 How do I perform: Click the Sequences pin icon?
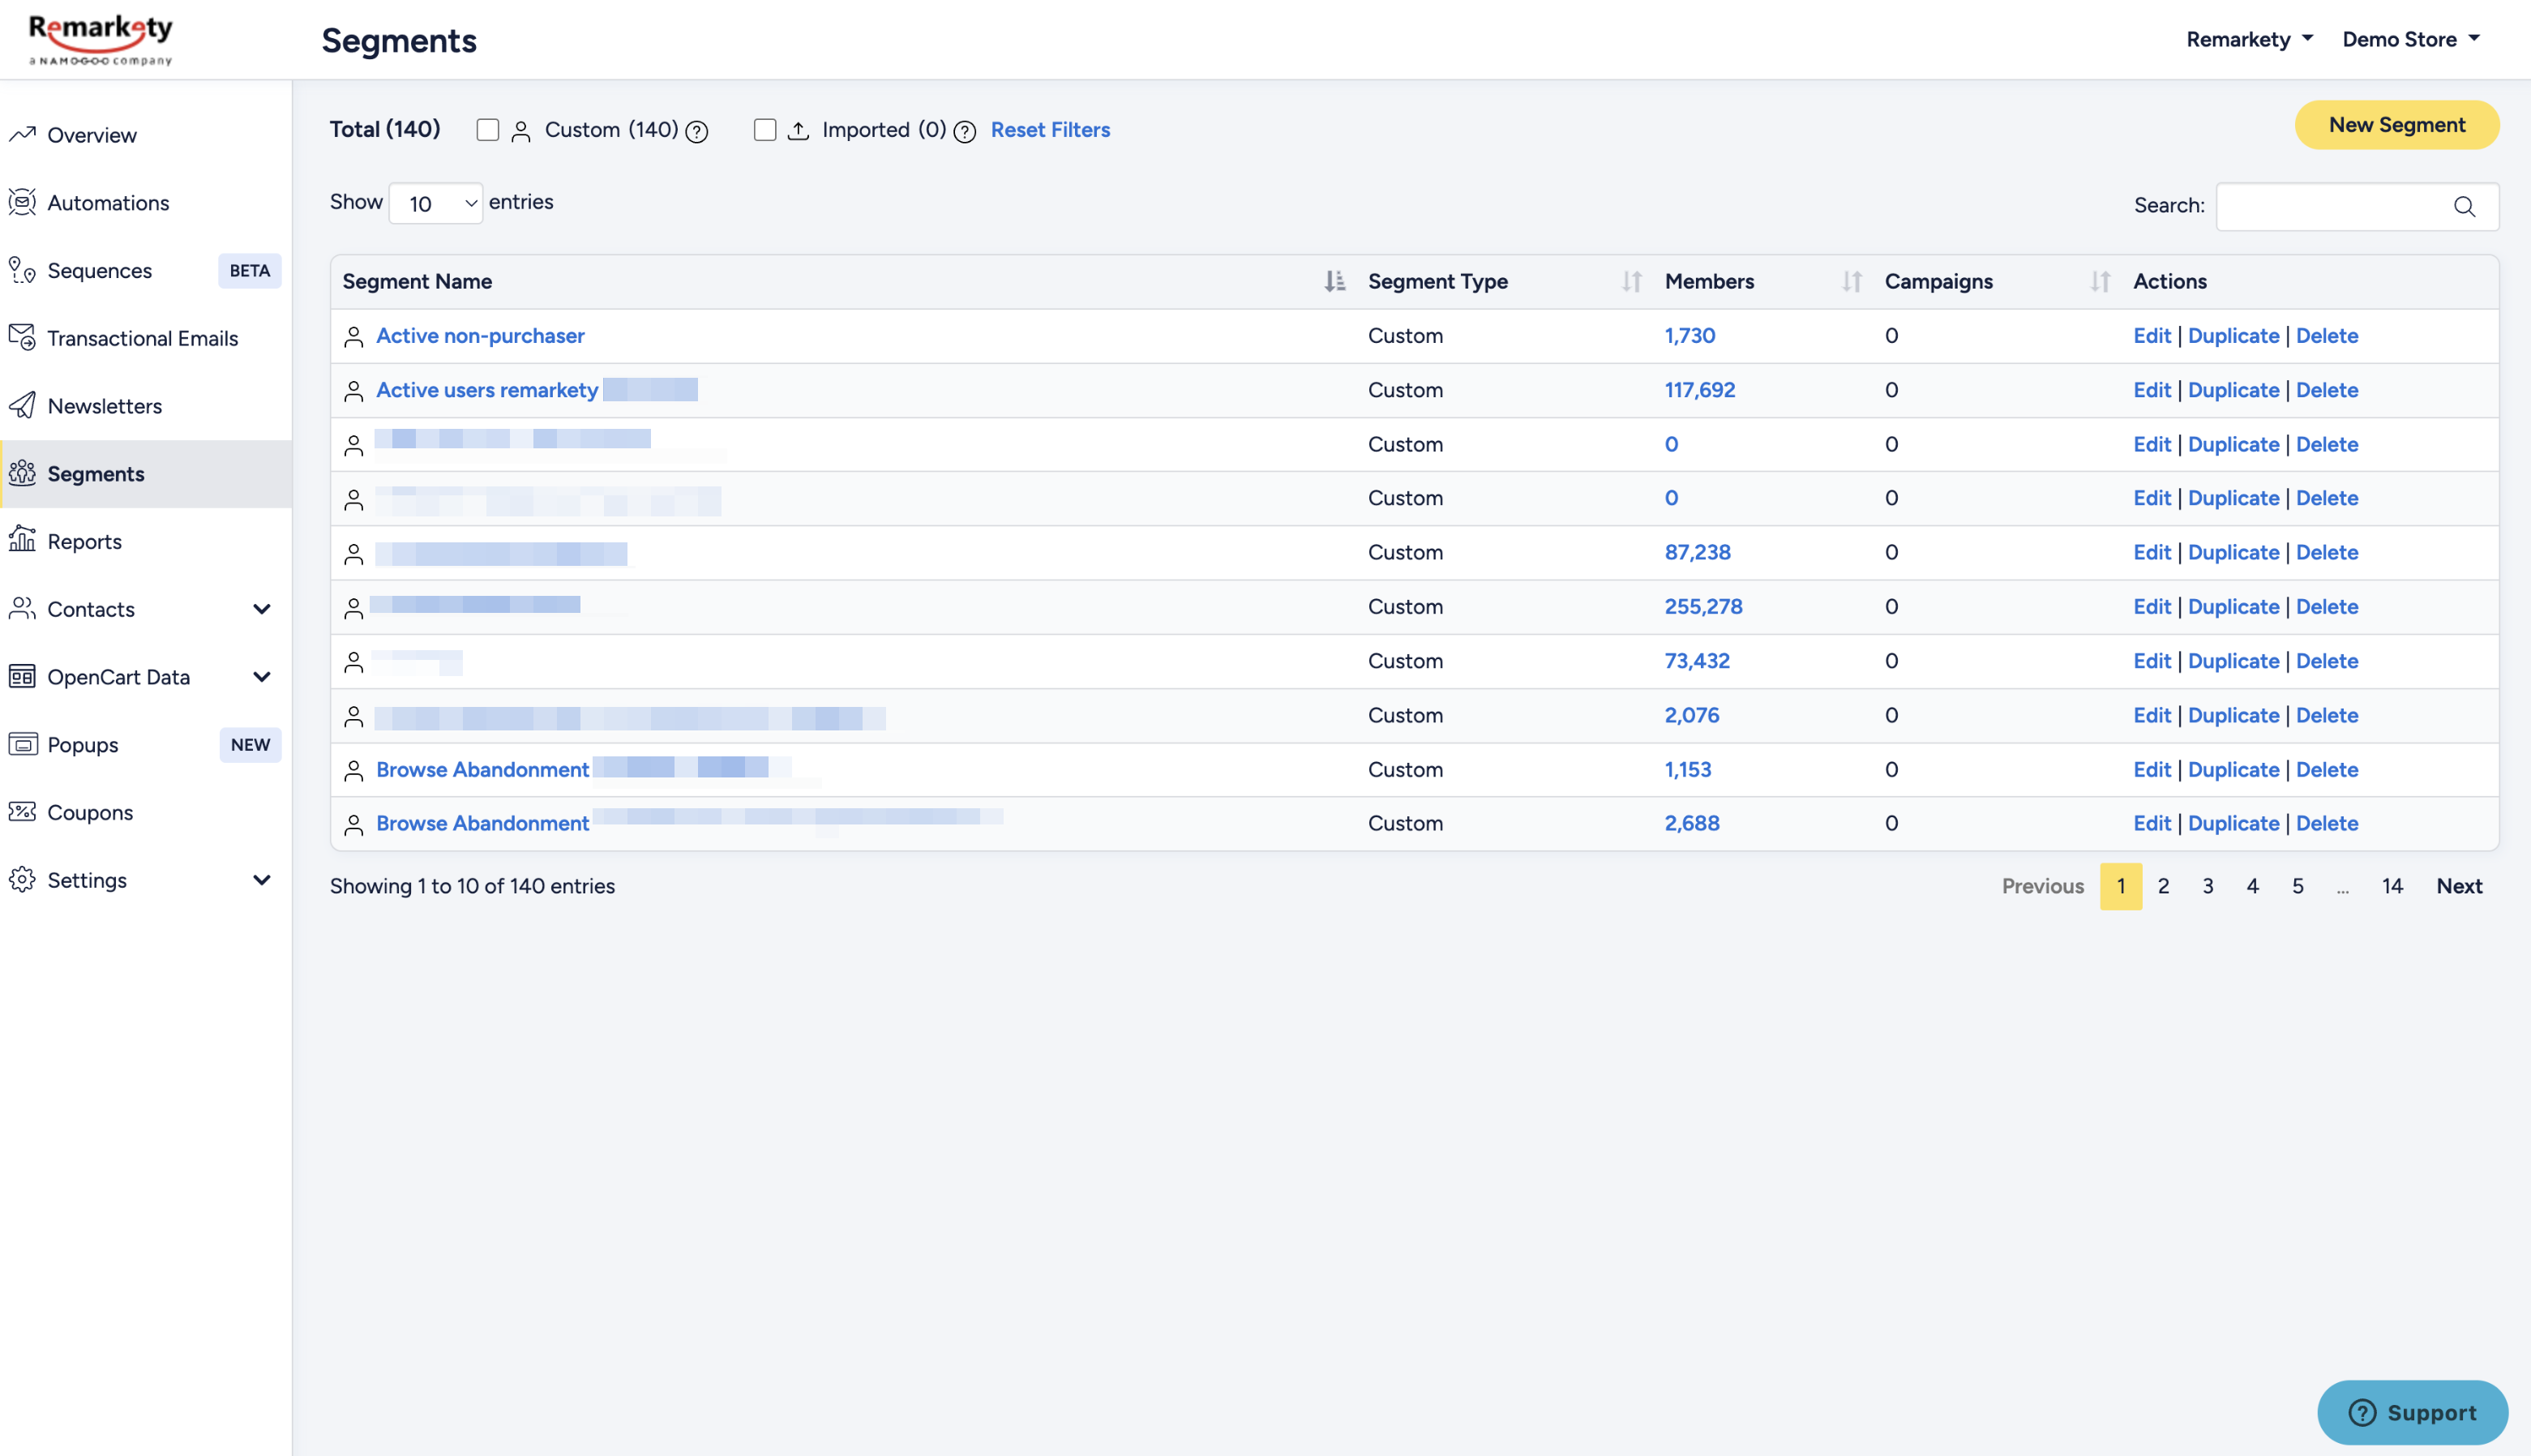click(x=22, y=270)
